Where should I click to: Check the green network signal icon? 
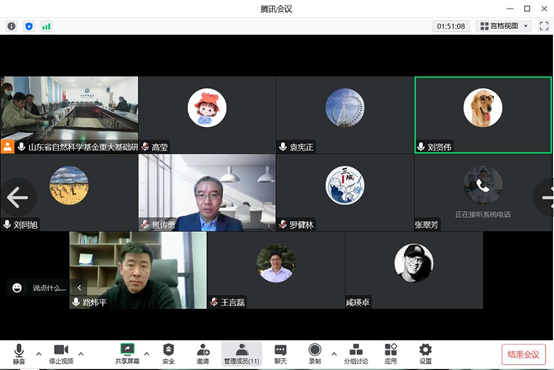[x=46, y=26]
